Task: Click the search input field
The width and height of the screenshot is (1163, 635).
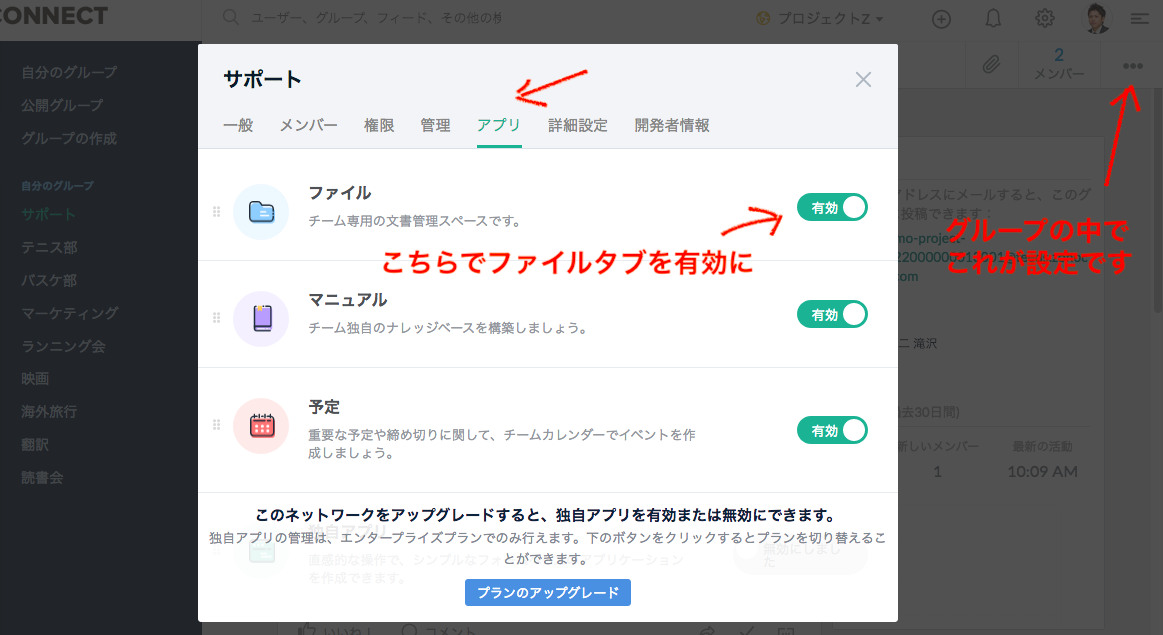Action: click(x=375, y=18)
